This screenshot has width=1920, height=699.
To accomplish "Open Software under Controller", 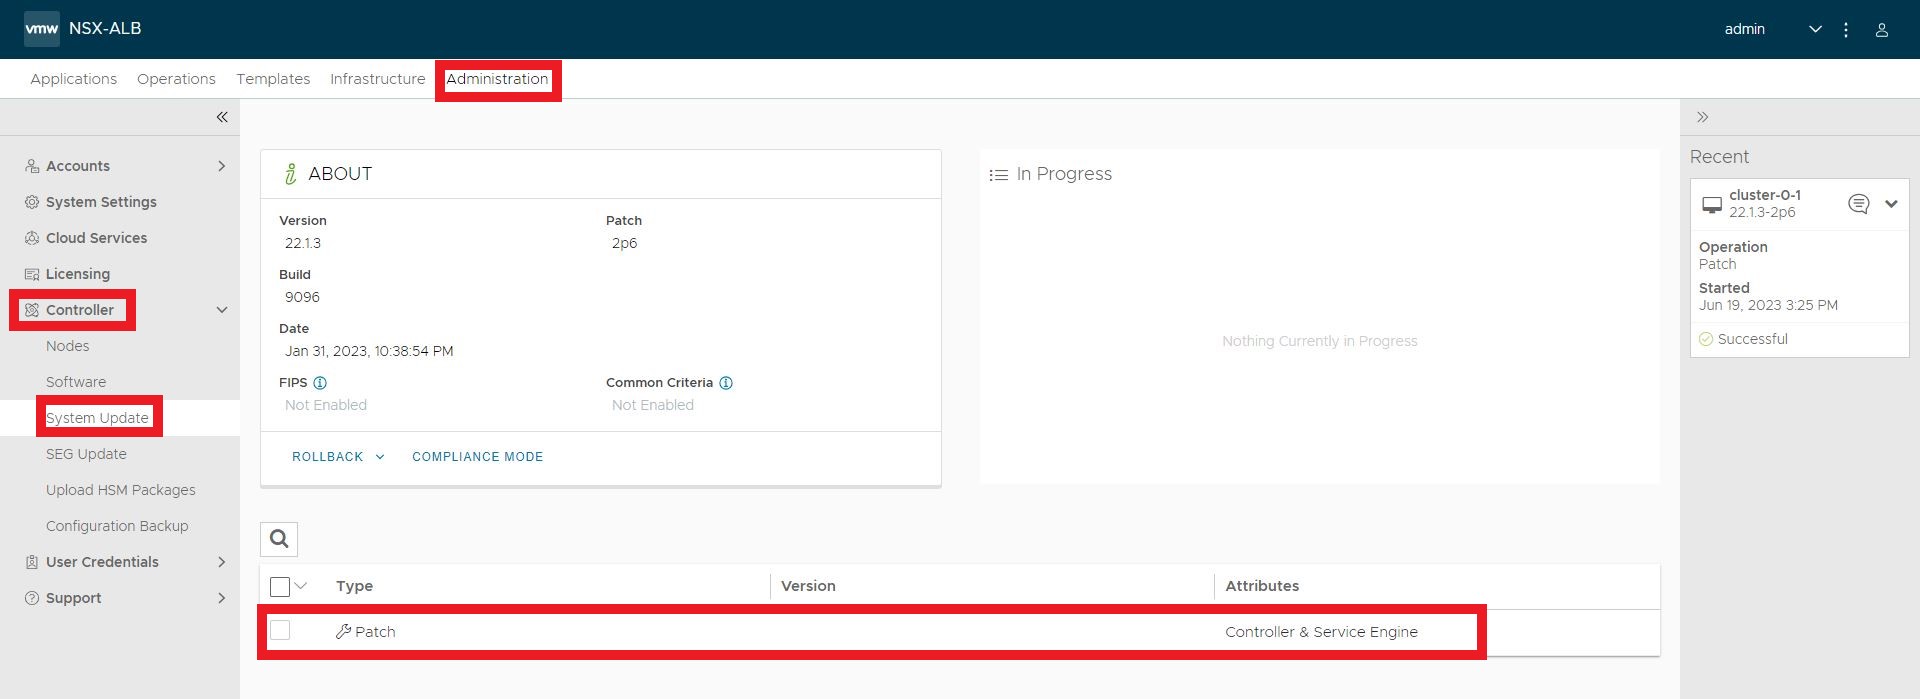I will pos(76,382).
